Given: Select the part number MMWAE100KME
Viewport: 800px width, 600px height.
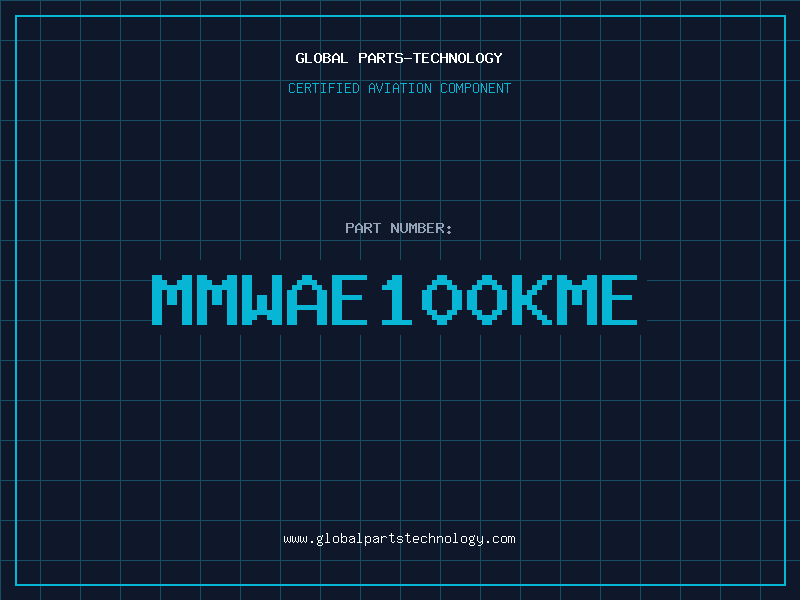Looking at the screenshot, I should point(394,300).
